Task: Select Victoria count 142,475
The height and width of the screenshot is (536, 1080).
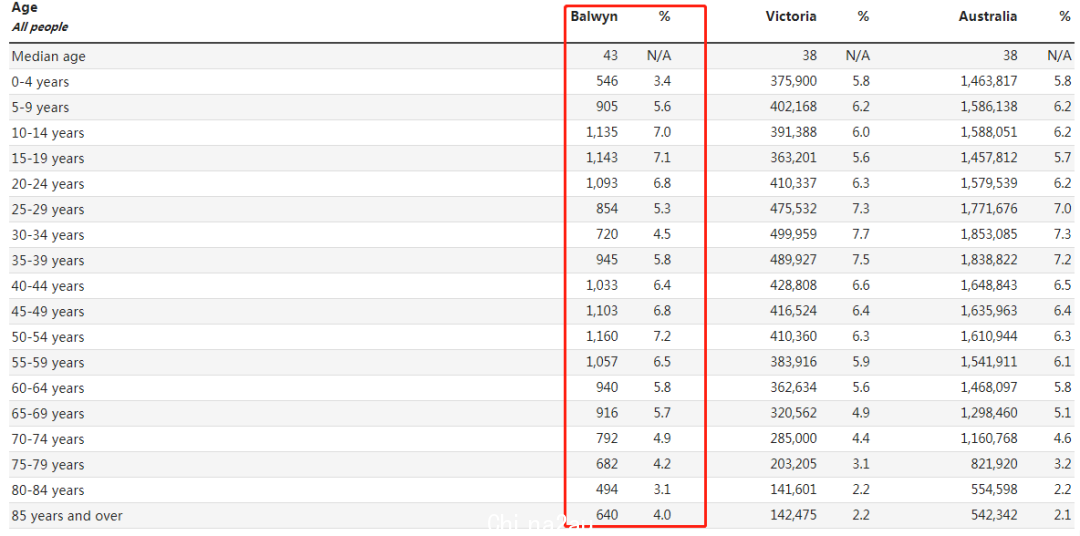Action: (x=794, y=515)
